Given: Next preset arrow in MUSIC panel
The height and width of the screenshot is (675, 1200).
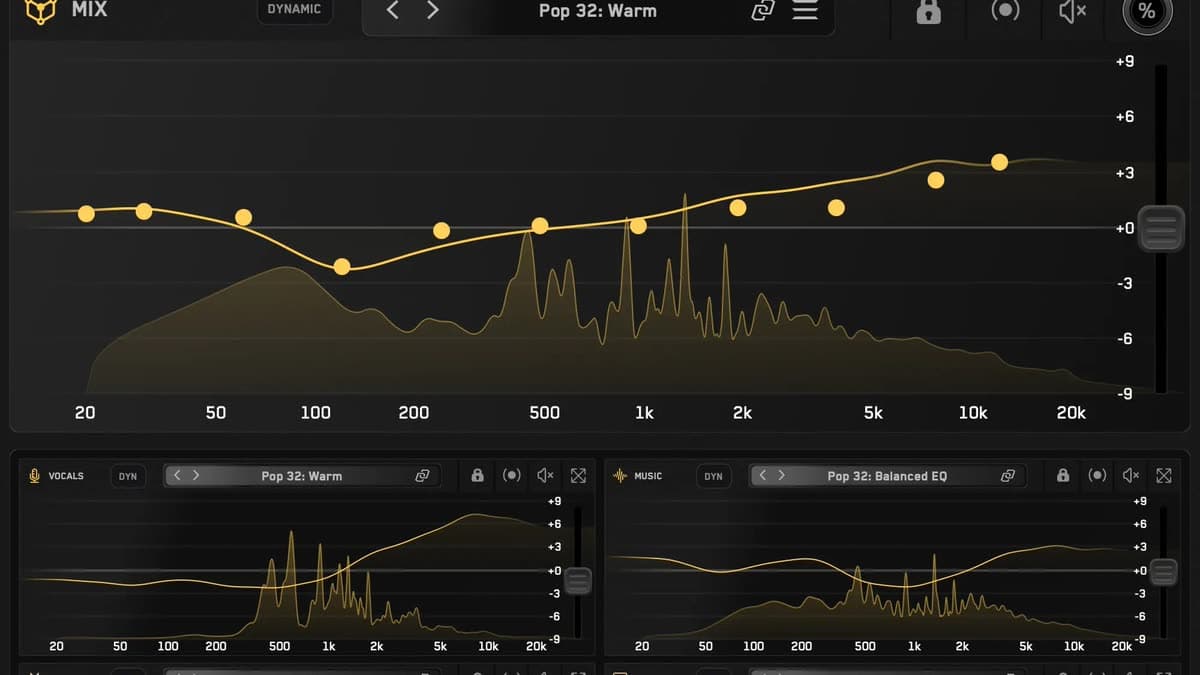Looking at the screenshot, I should (782, 476).
